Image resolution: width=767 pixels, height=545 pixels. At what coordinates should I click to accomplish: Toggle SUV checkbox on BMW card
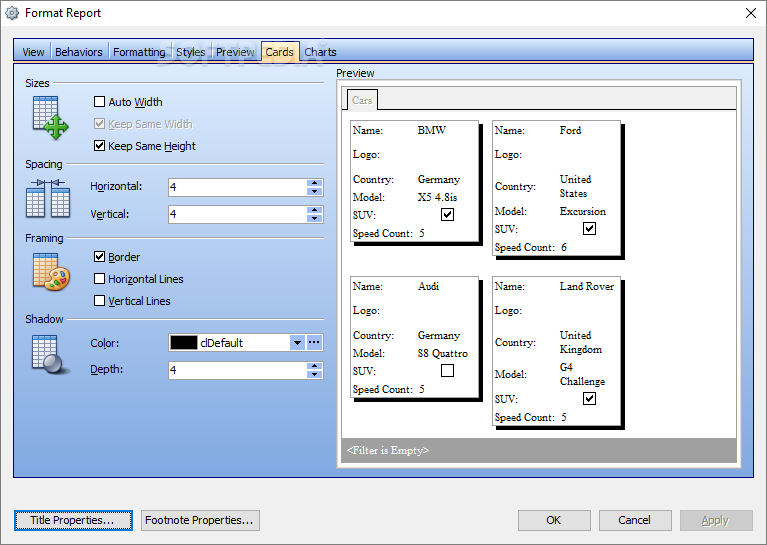448,215
